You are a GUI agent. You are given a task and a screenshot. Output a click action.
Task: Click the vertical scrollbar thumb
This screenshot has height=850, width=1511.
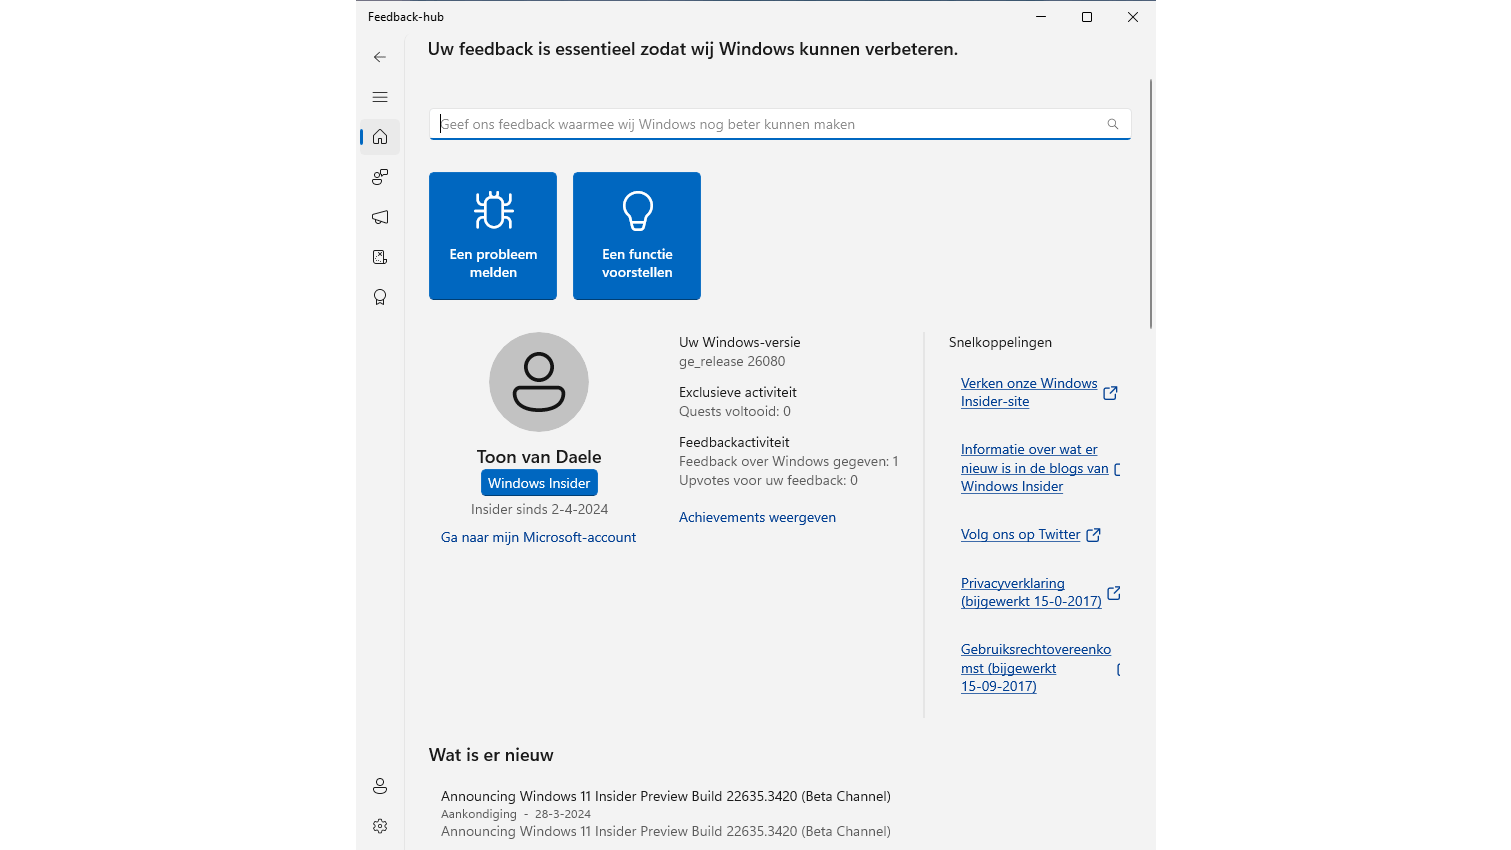click(x=1151, y=203)
